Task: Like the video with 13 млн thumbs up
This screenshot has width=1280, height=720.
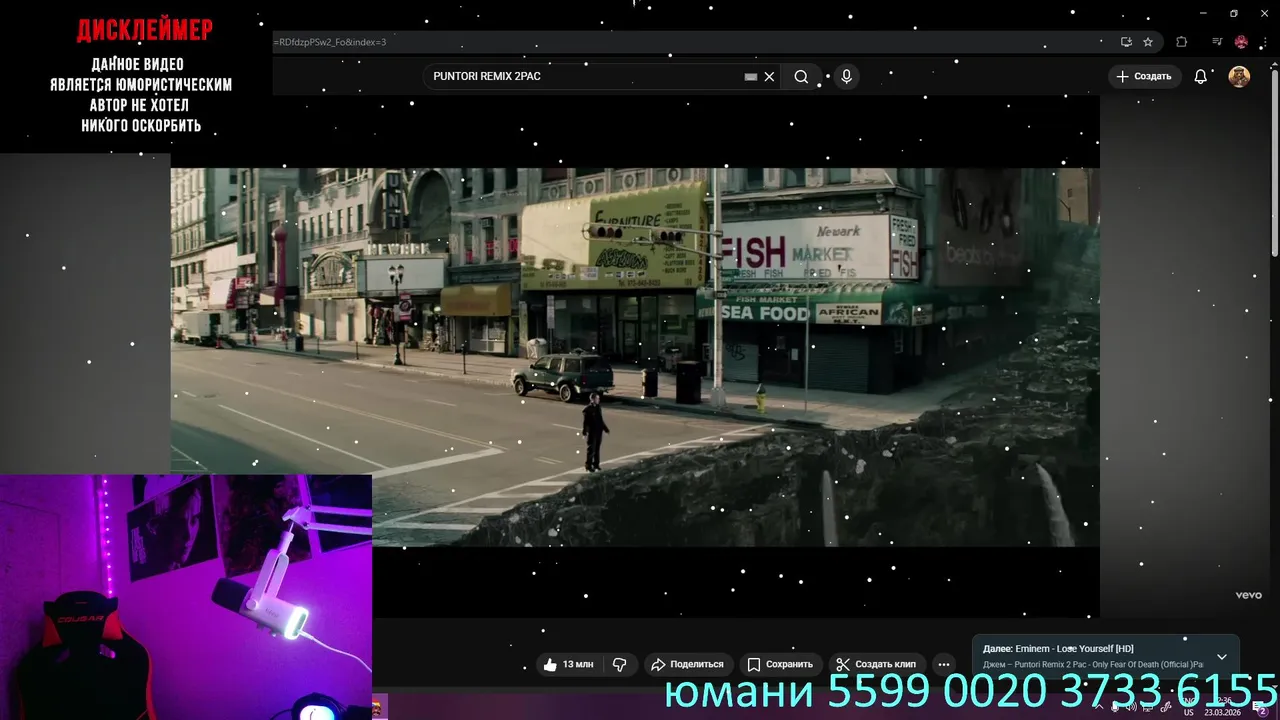Action: coord(570,664)
